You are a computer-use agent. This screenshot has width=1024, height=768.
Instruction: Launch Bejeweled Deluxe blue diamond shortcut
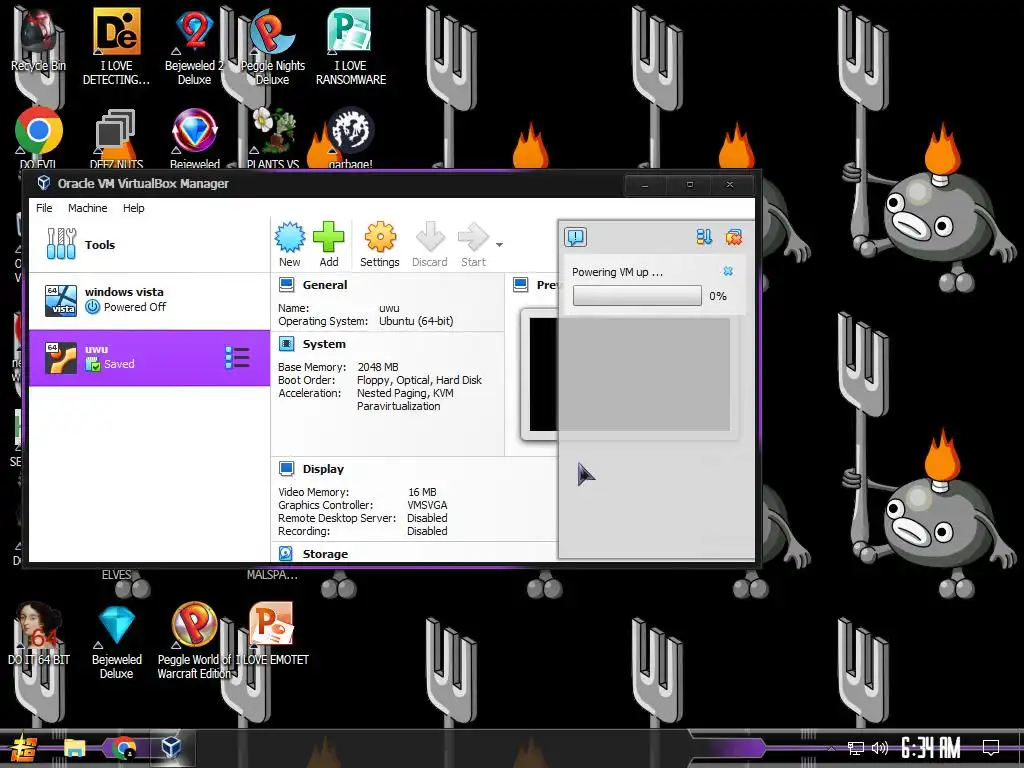coord(116,640)
